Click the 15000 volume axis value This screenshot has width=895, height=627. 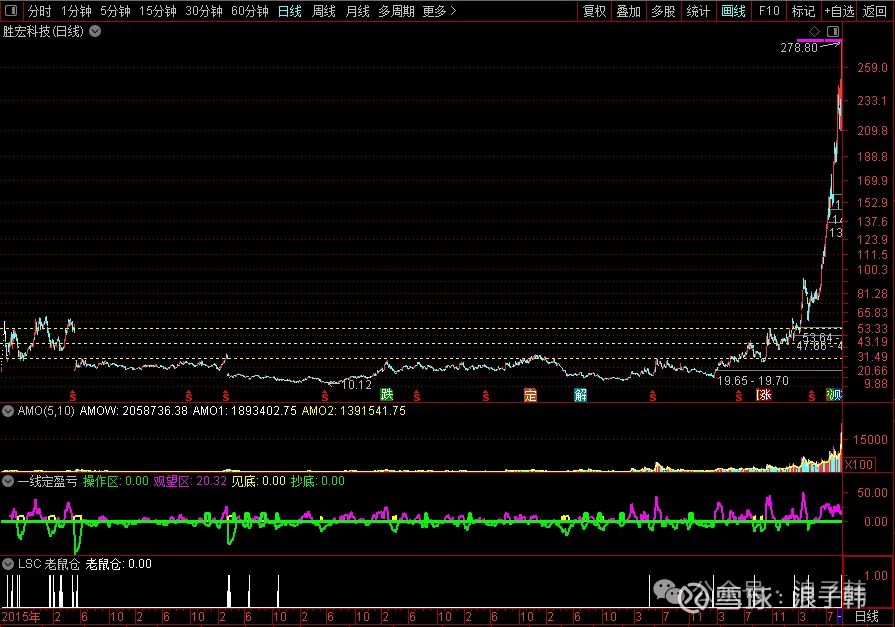pyautogui.click(x=870, y=440)
